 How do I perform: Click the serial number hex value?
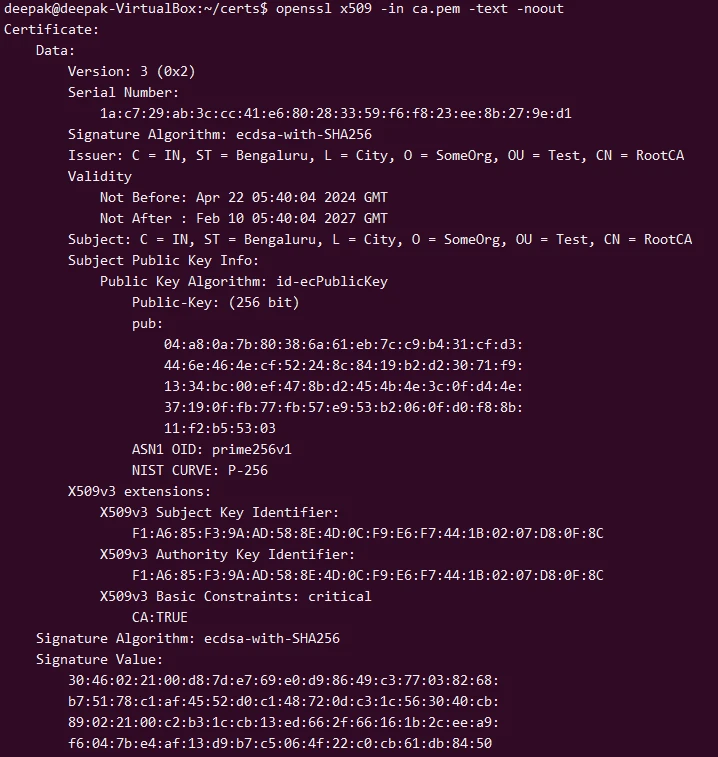pyautogui.click(x=335, y=113)
